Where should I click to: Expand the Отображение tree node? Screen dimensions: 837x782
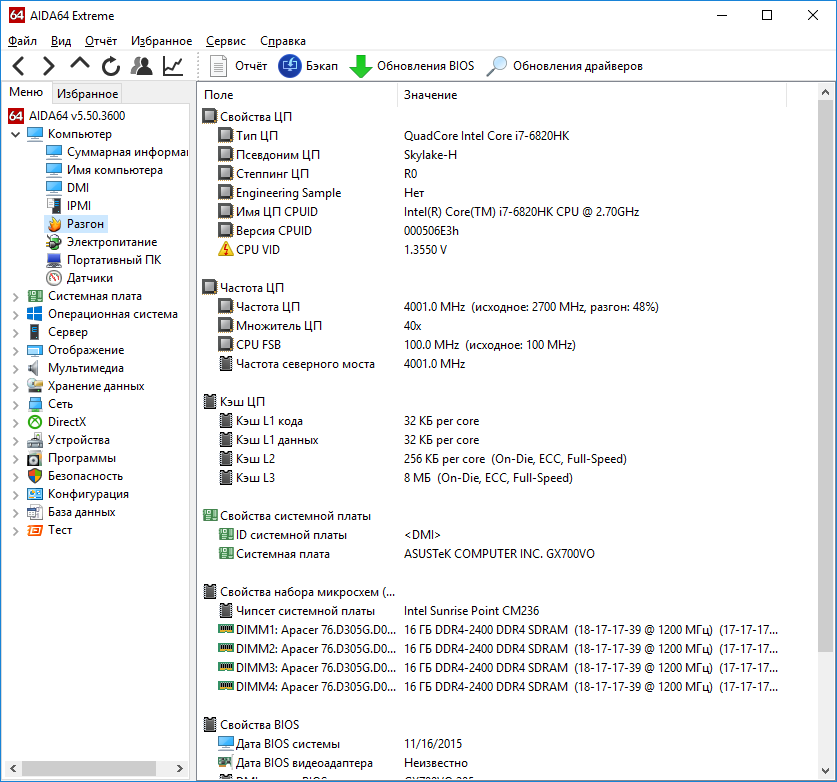15,350
